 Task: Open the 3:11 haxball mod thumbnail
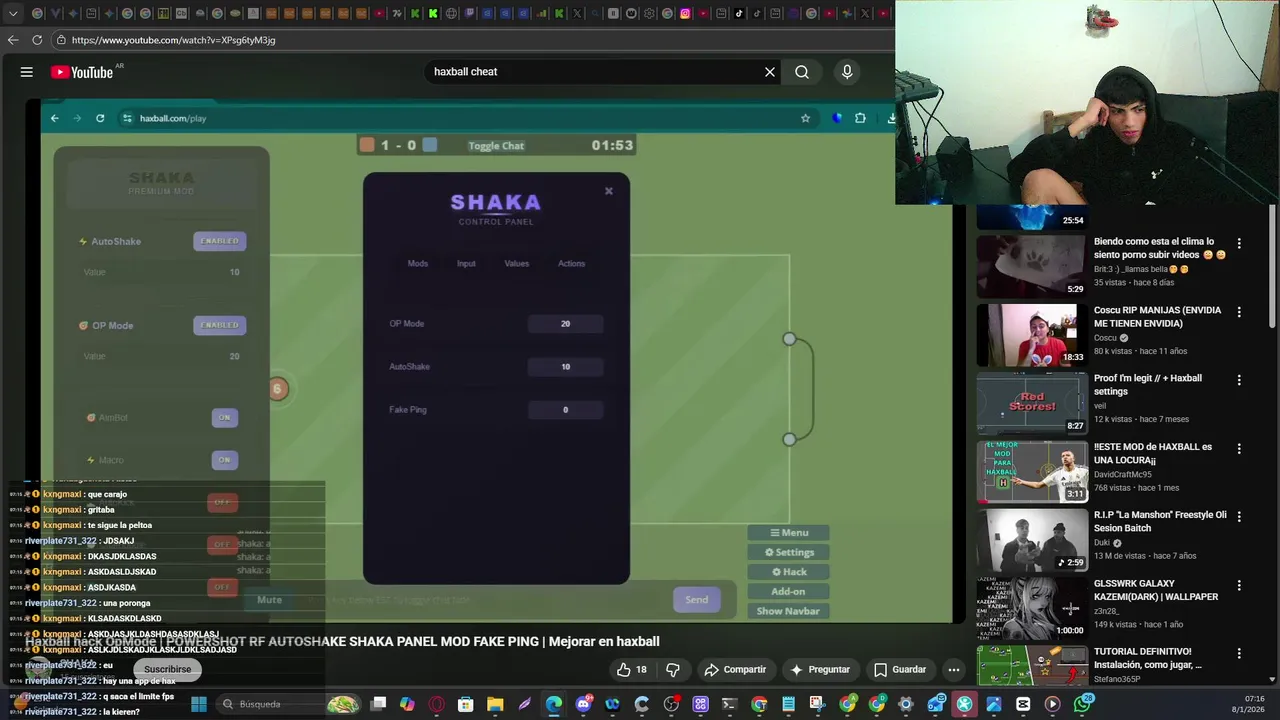click(1032, 472)
